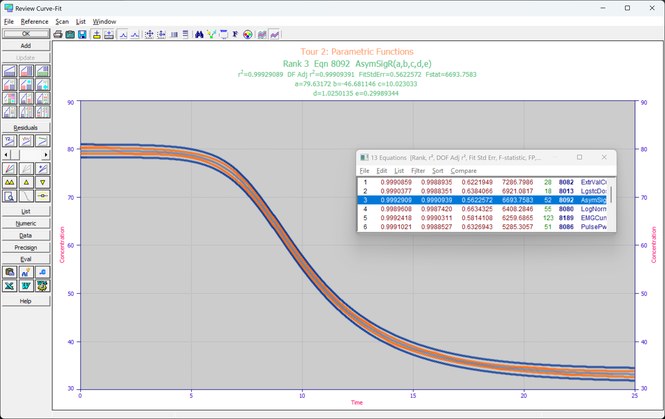
Task: Click the 'Time' x-axis label
Action: [x=357, y=402]
